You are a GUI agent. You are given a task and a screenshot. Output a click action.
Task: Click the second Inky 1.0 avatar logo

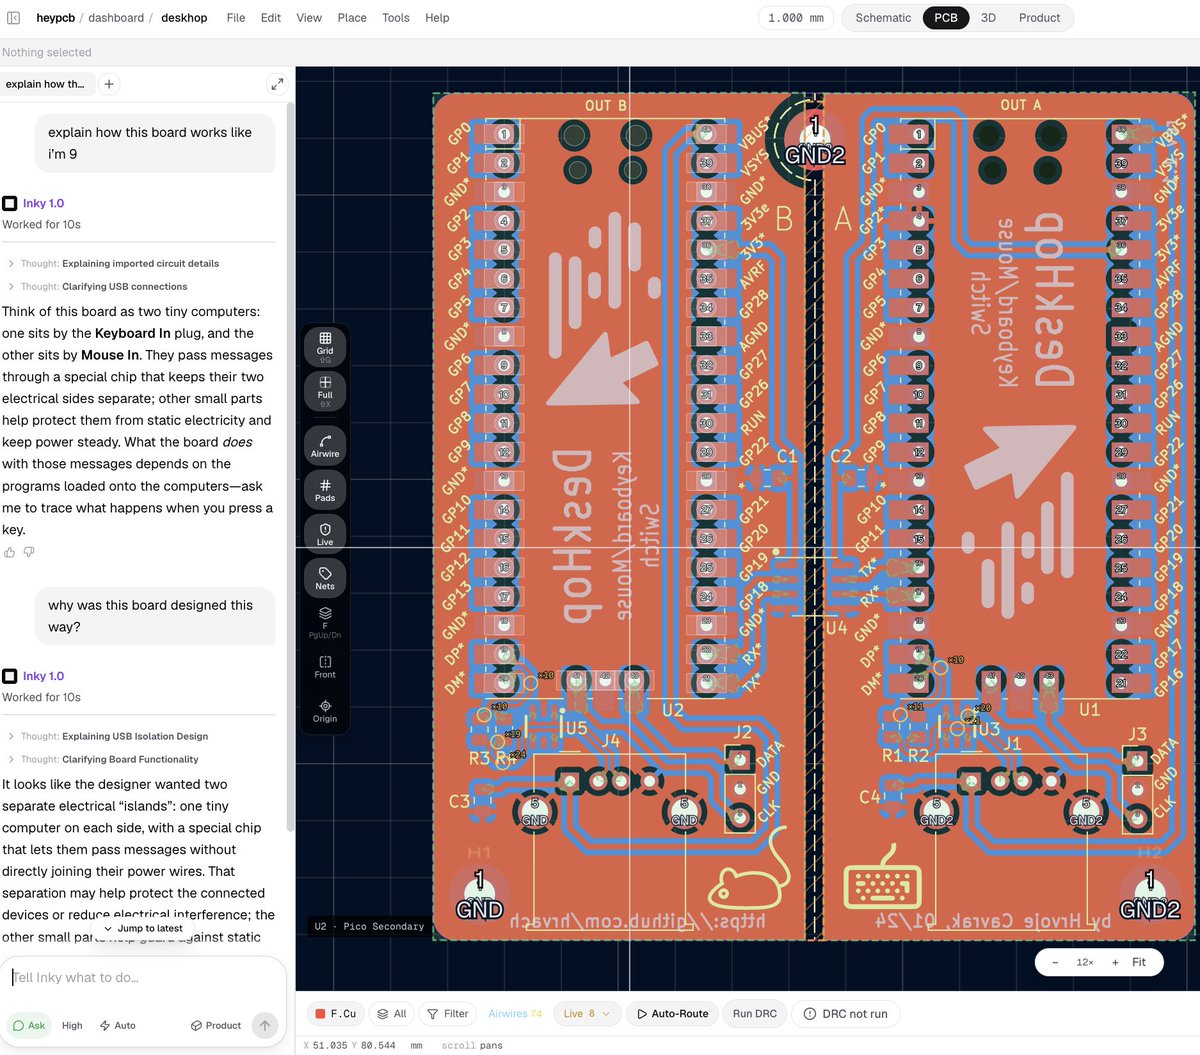pyautogui.click(x=9, y=676)
